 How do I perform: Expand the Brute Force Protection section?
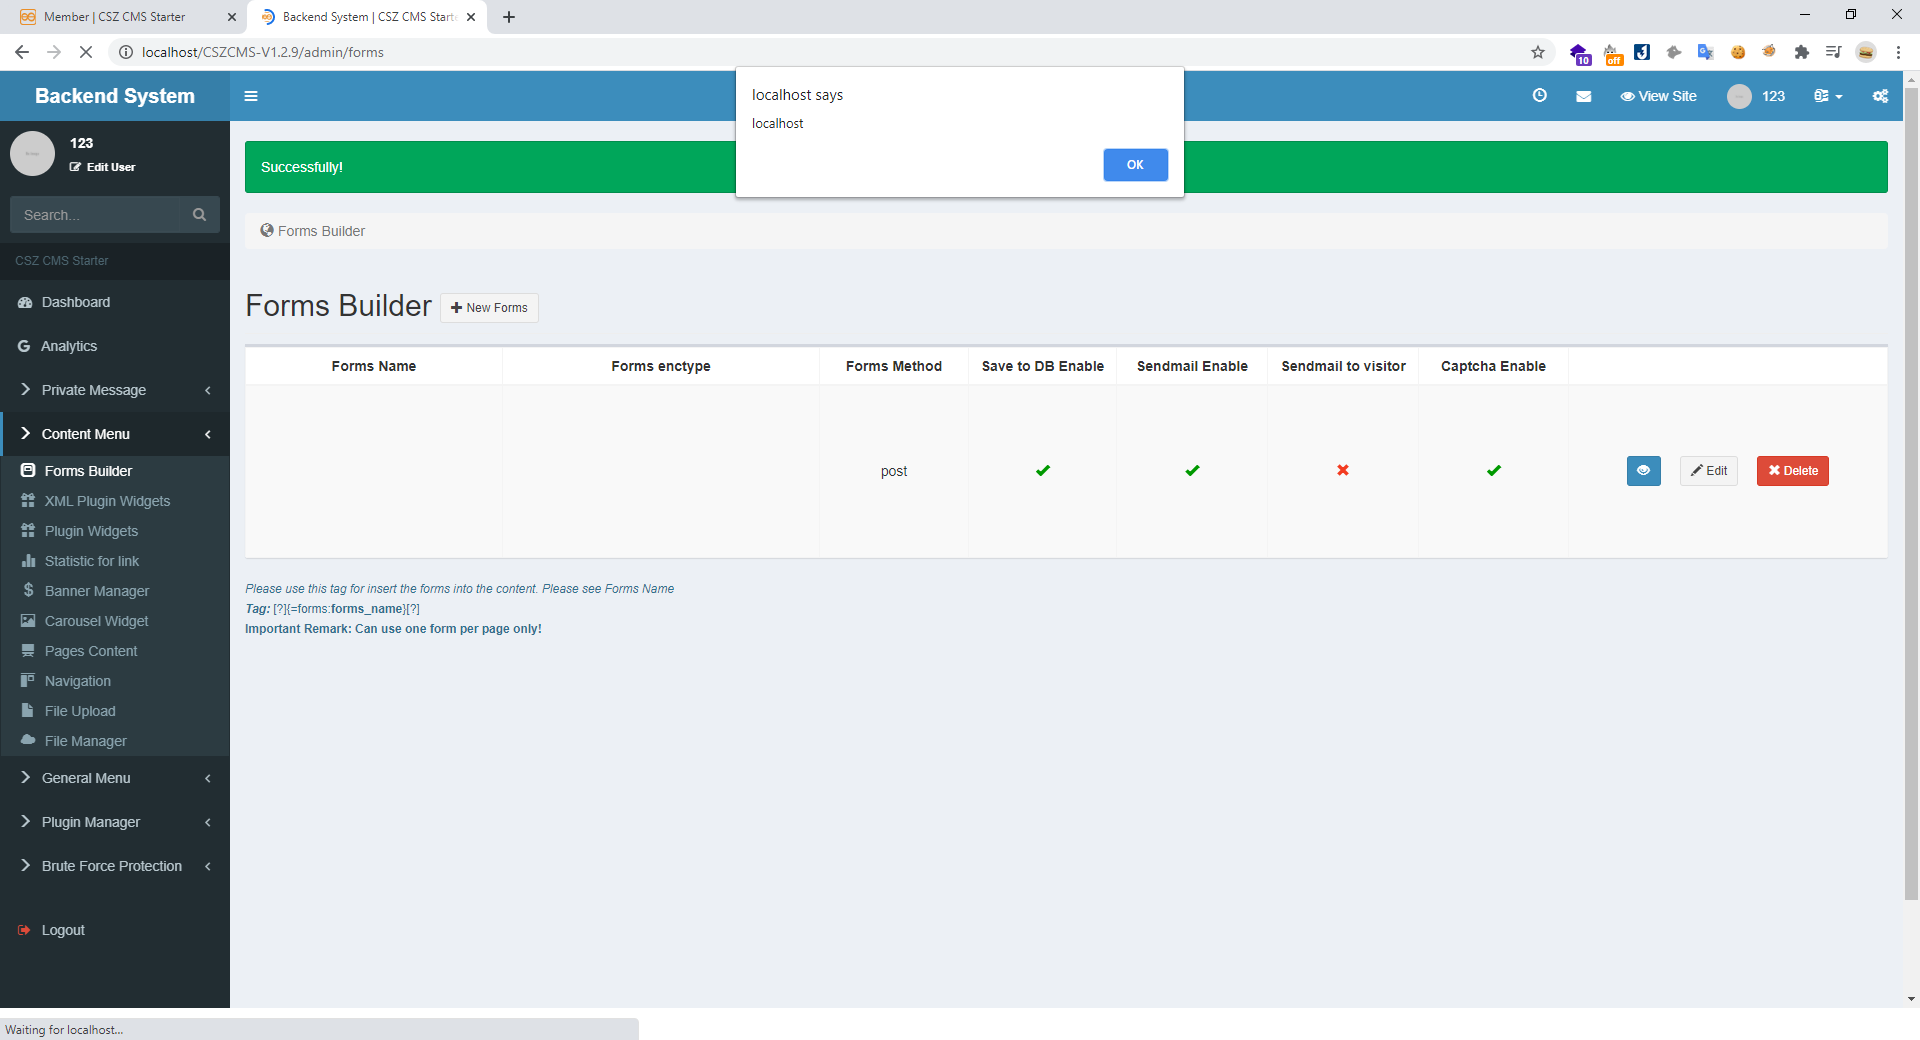[115, 866]
